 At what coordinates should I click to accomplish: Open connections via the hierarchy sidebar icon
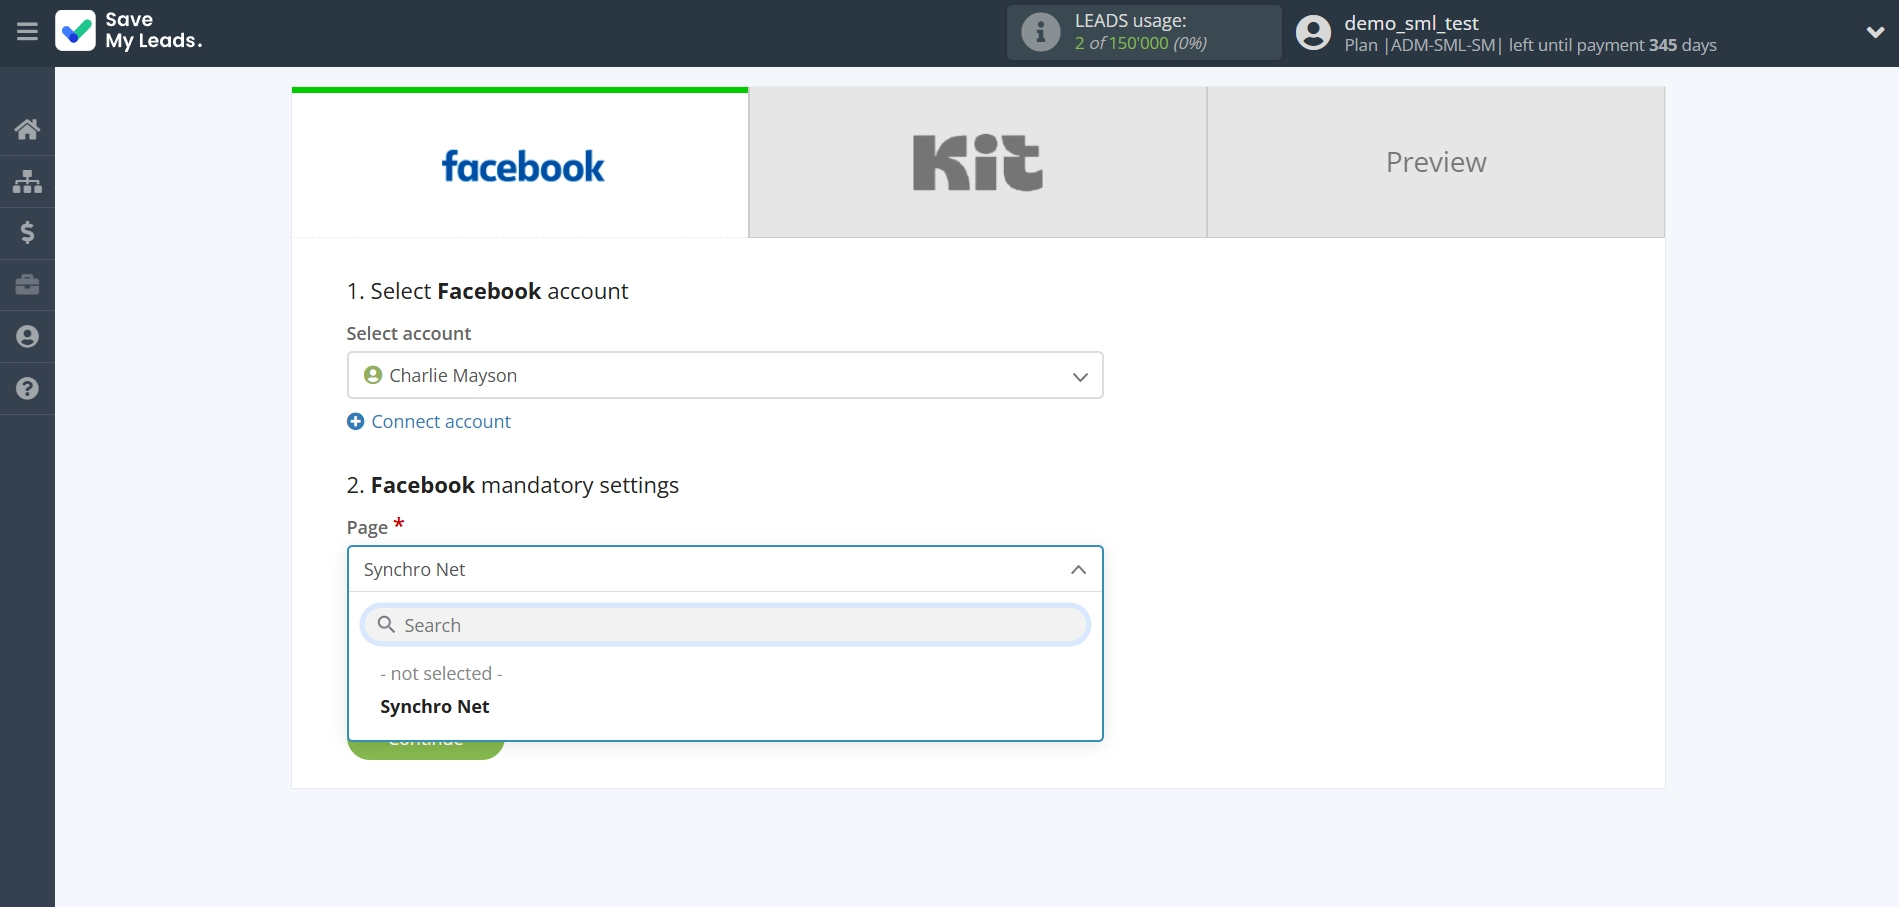pyautogui.click(x=26, y=181)
